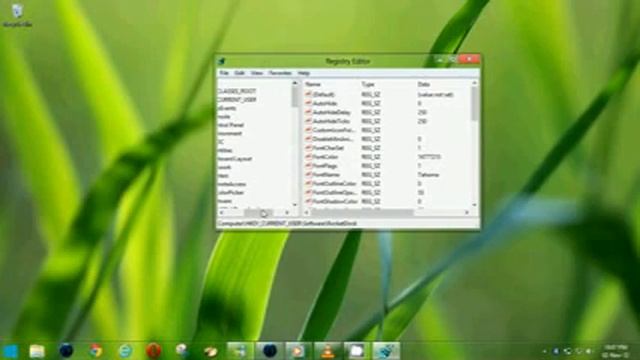Click the values pane vertical scrollbar thumb
Image resolution: width=640 pixels, height=360 pixels.
[x=474, y=104]
